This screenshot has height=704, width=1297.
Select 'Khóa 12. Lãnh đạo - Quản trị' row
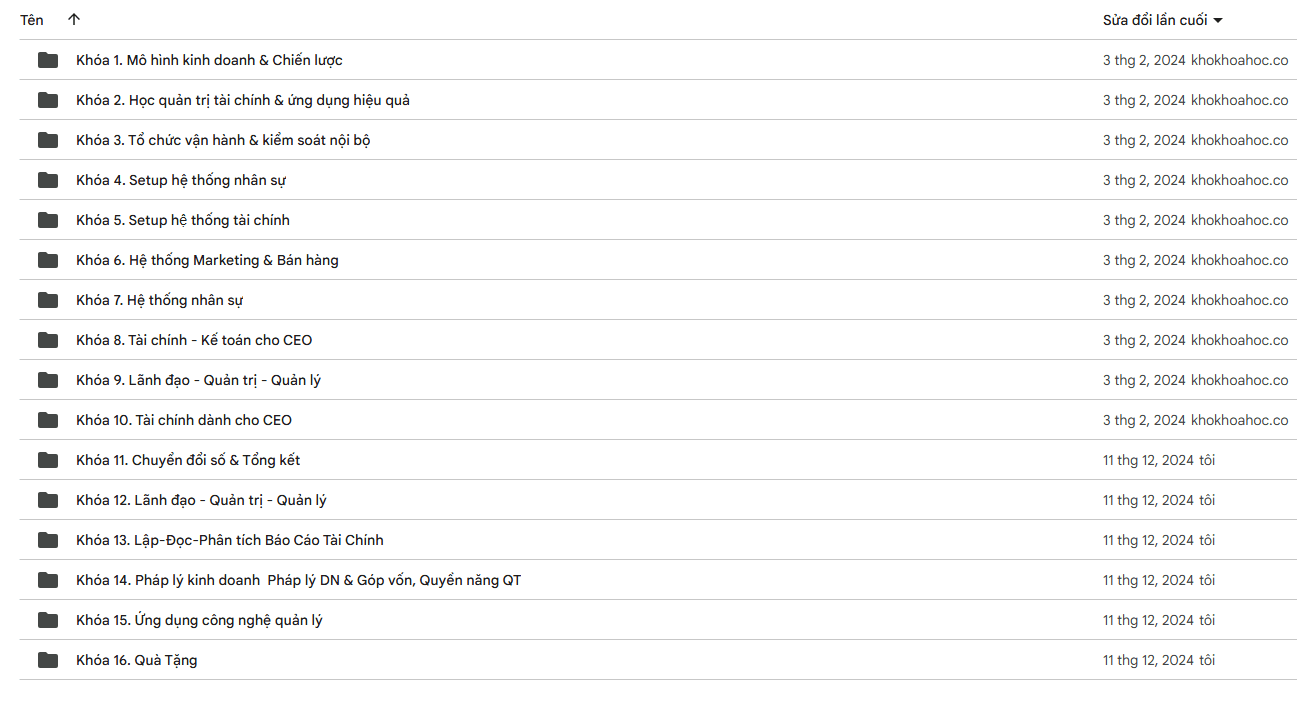pyautogui.click(x=201, y=500)
